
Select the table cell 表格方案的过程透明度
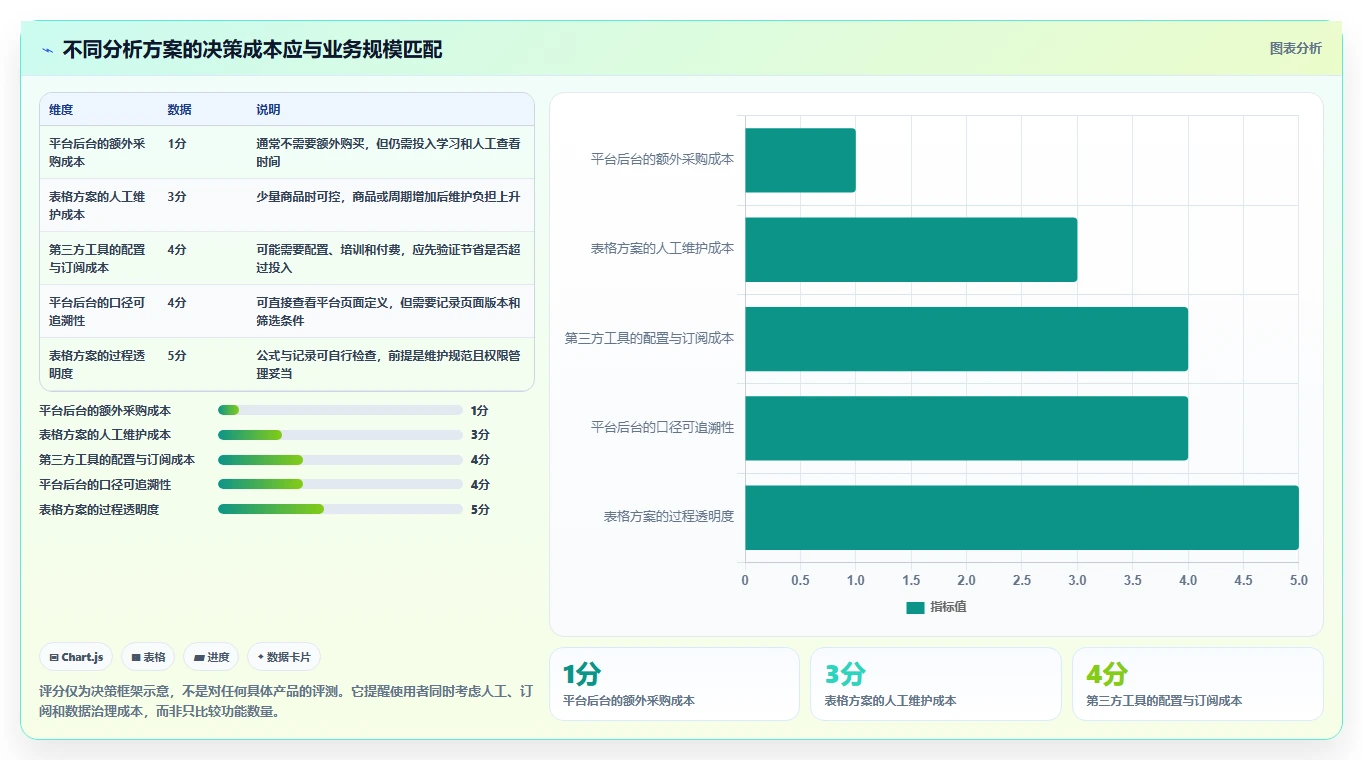click(x=97, y=364)
